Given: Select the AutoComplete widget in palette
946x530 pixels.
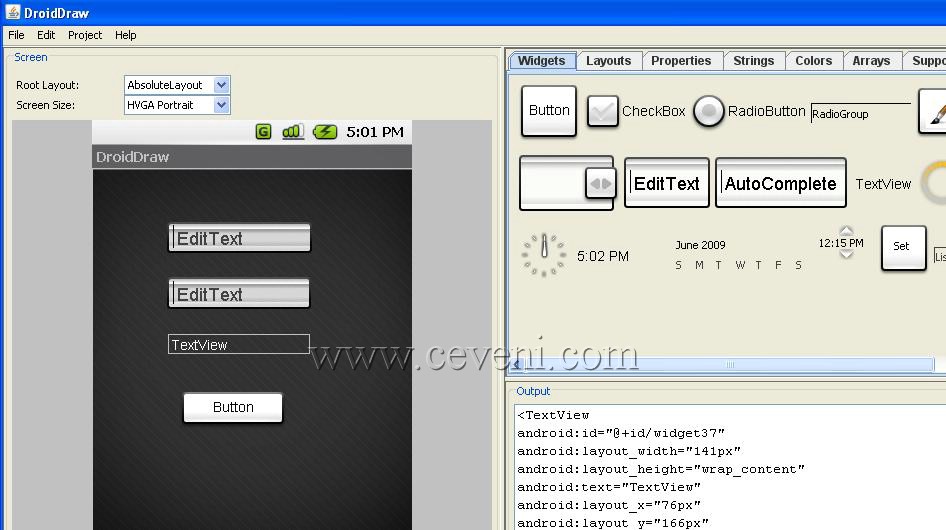Looking at the screenshot, I should click(781, 183).
